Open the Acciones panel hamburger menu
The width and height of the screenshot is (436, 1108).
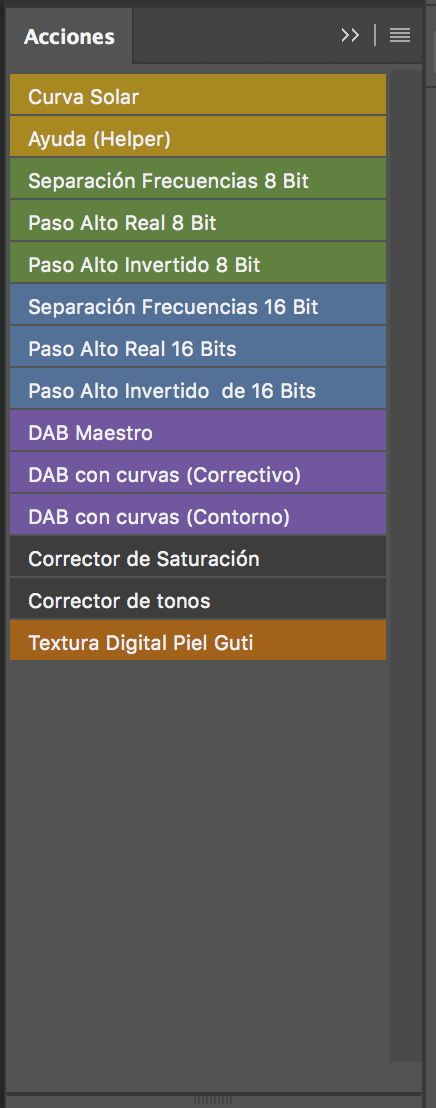click(399, 35)
